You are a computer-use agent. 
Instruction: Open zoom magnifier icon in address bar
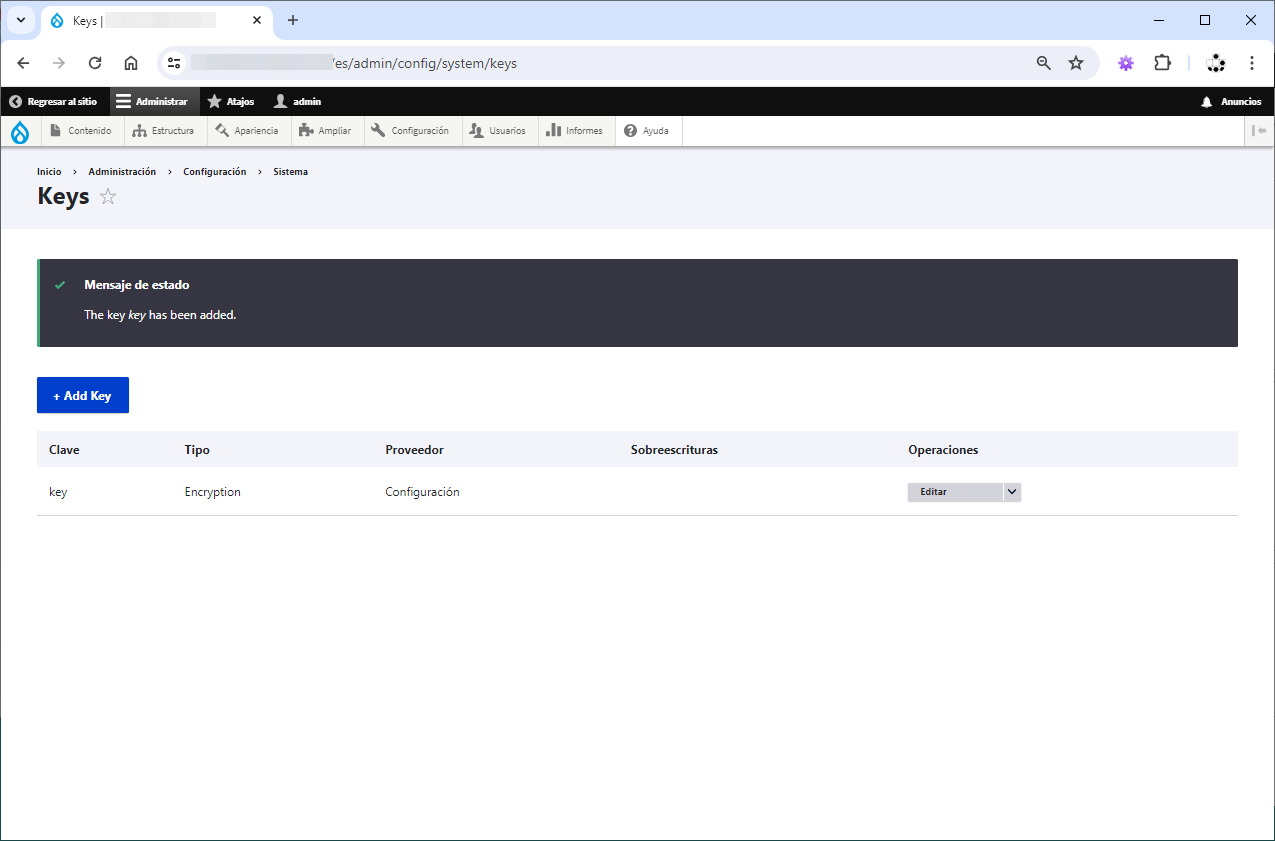pyautogui.click(x=1044, y=63)
